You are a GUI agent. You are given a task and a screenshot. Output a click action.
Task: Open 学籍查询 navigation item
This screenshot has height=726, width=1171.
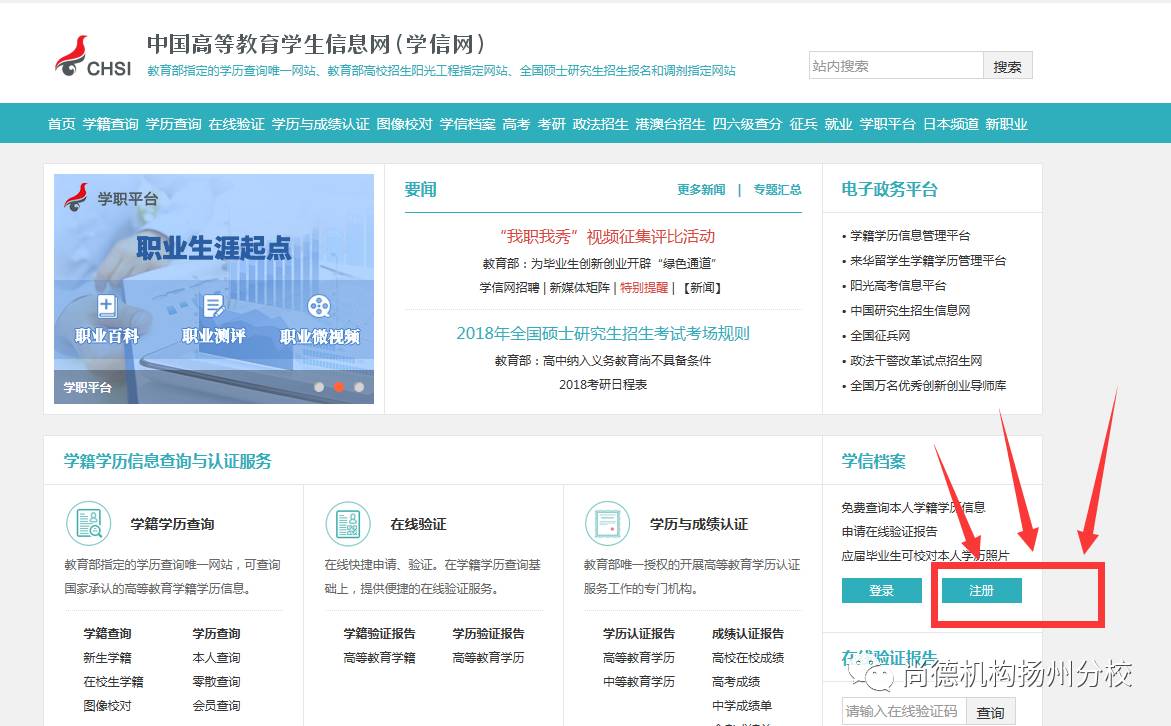(x=111, y=124)
